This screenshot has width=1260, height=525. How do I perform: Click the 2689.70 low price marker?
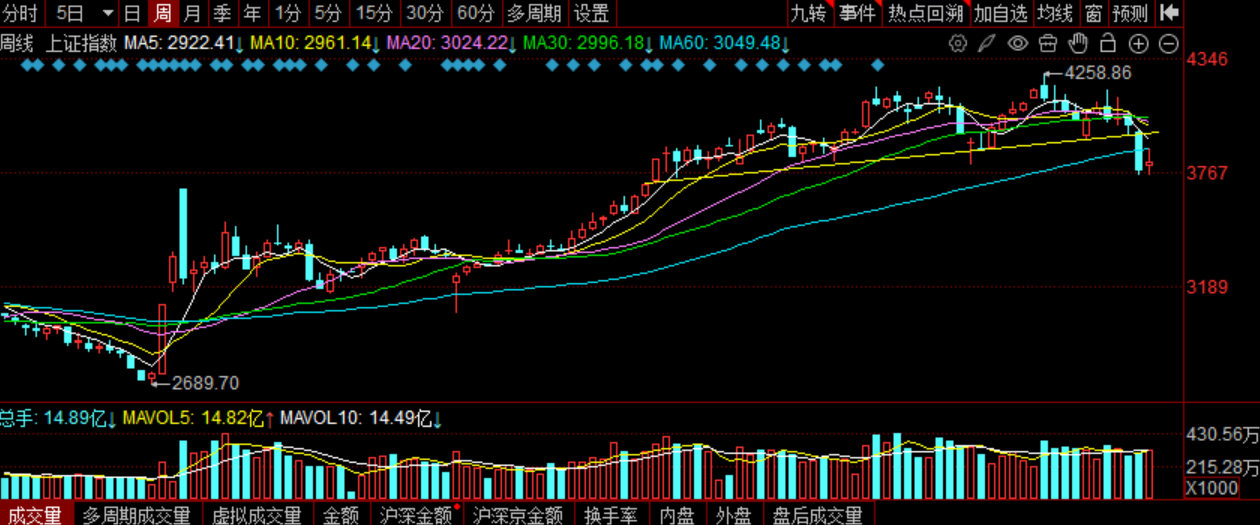click(206, 382)
